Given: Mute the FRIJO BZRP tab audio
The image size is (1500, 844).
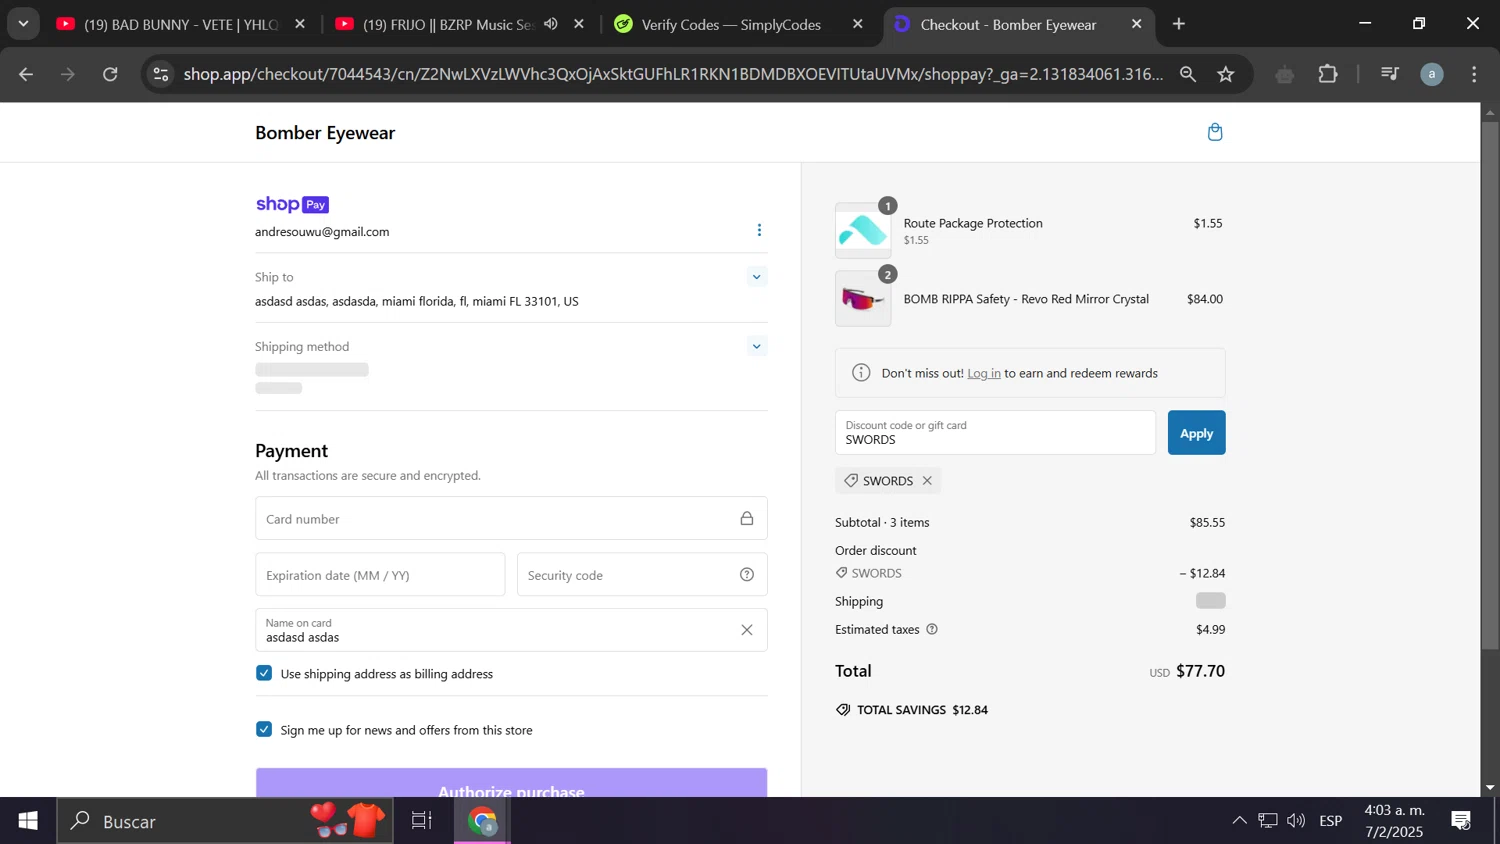Looking at the screenshot, I should tap(551, 24).
